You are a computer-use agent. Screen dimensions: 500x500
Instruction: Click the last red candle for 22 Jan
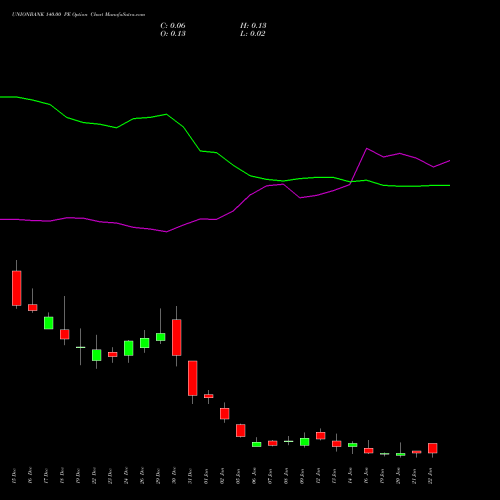click(433, 448)
